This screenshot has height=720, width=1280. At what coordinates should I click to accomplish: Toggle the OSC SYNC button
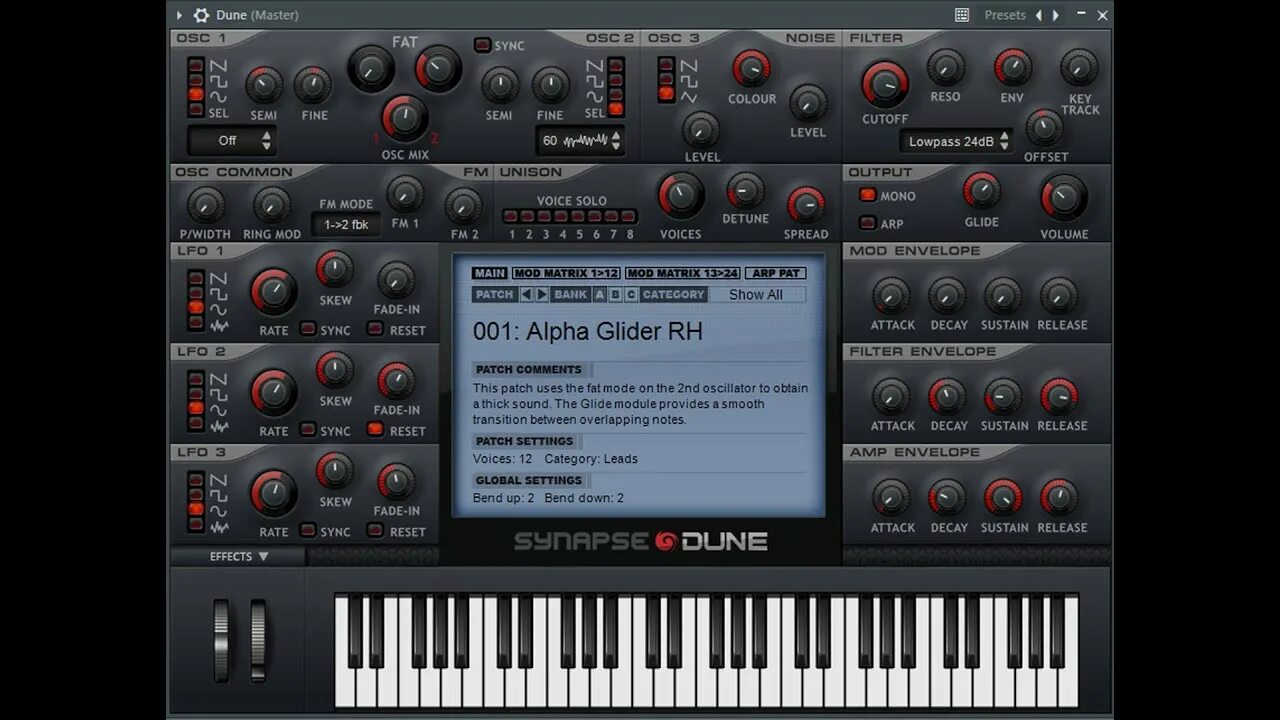pyautogui.click(x=482, y=45)
